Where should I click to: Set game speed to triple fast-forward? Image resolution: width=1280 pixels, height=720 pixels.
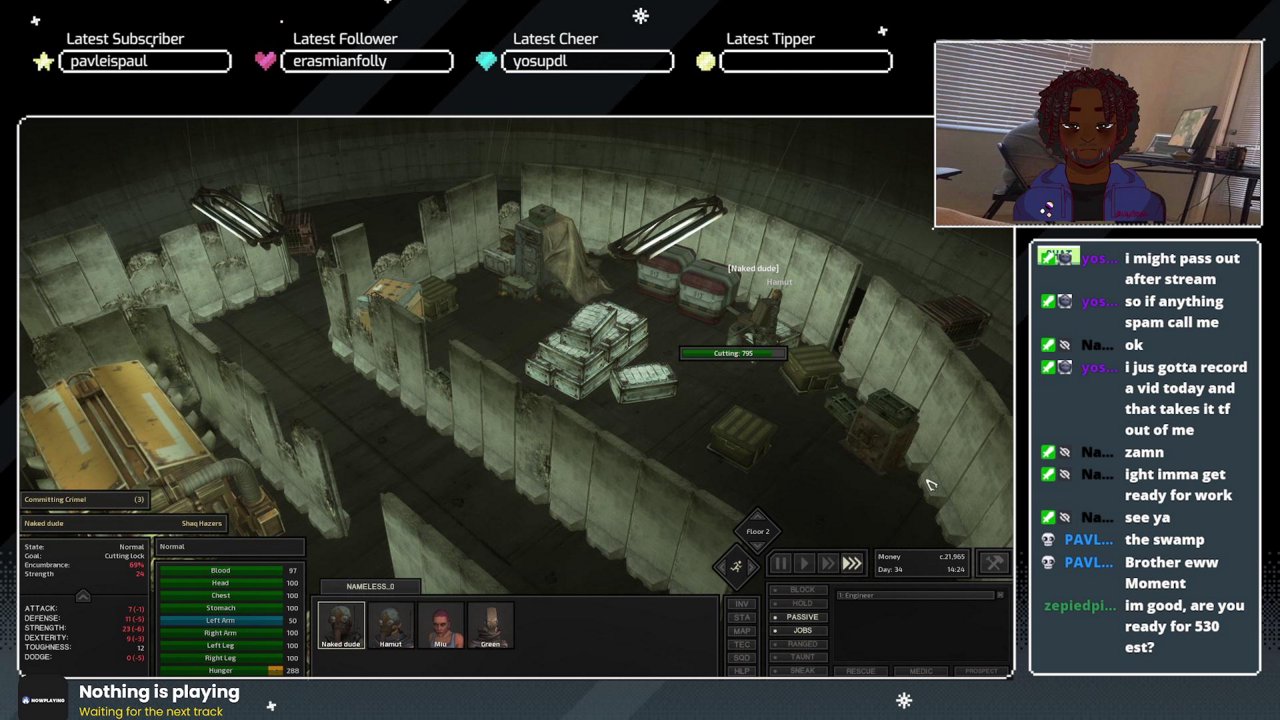click(852, 564)
